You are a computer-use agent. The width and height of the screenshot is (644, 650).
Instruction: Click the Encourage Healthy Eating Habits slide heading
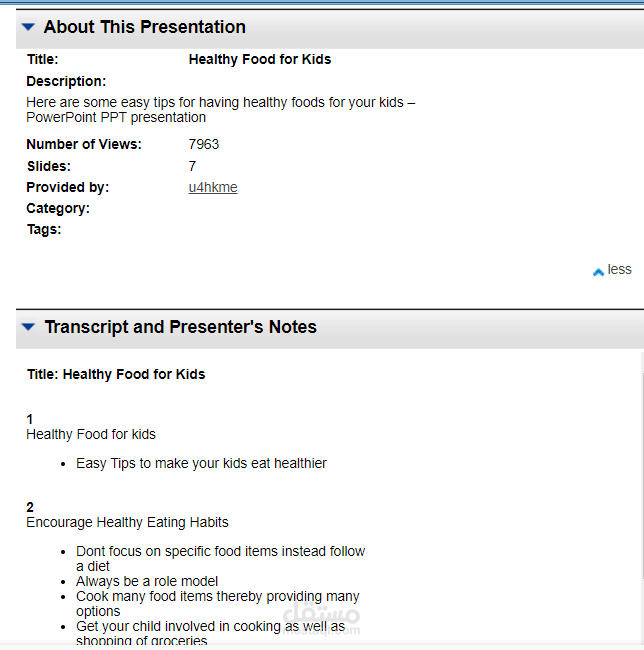127,522
